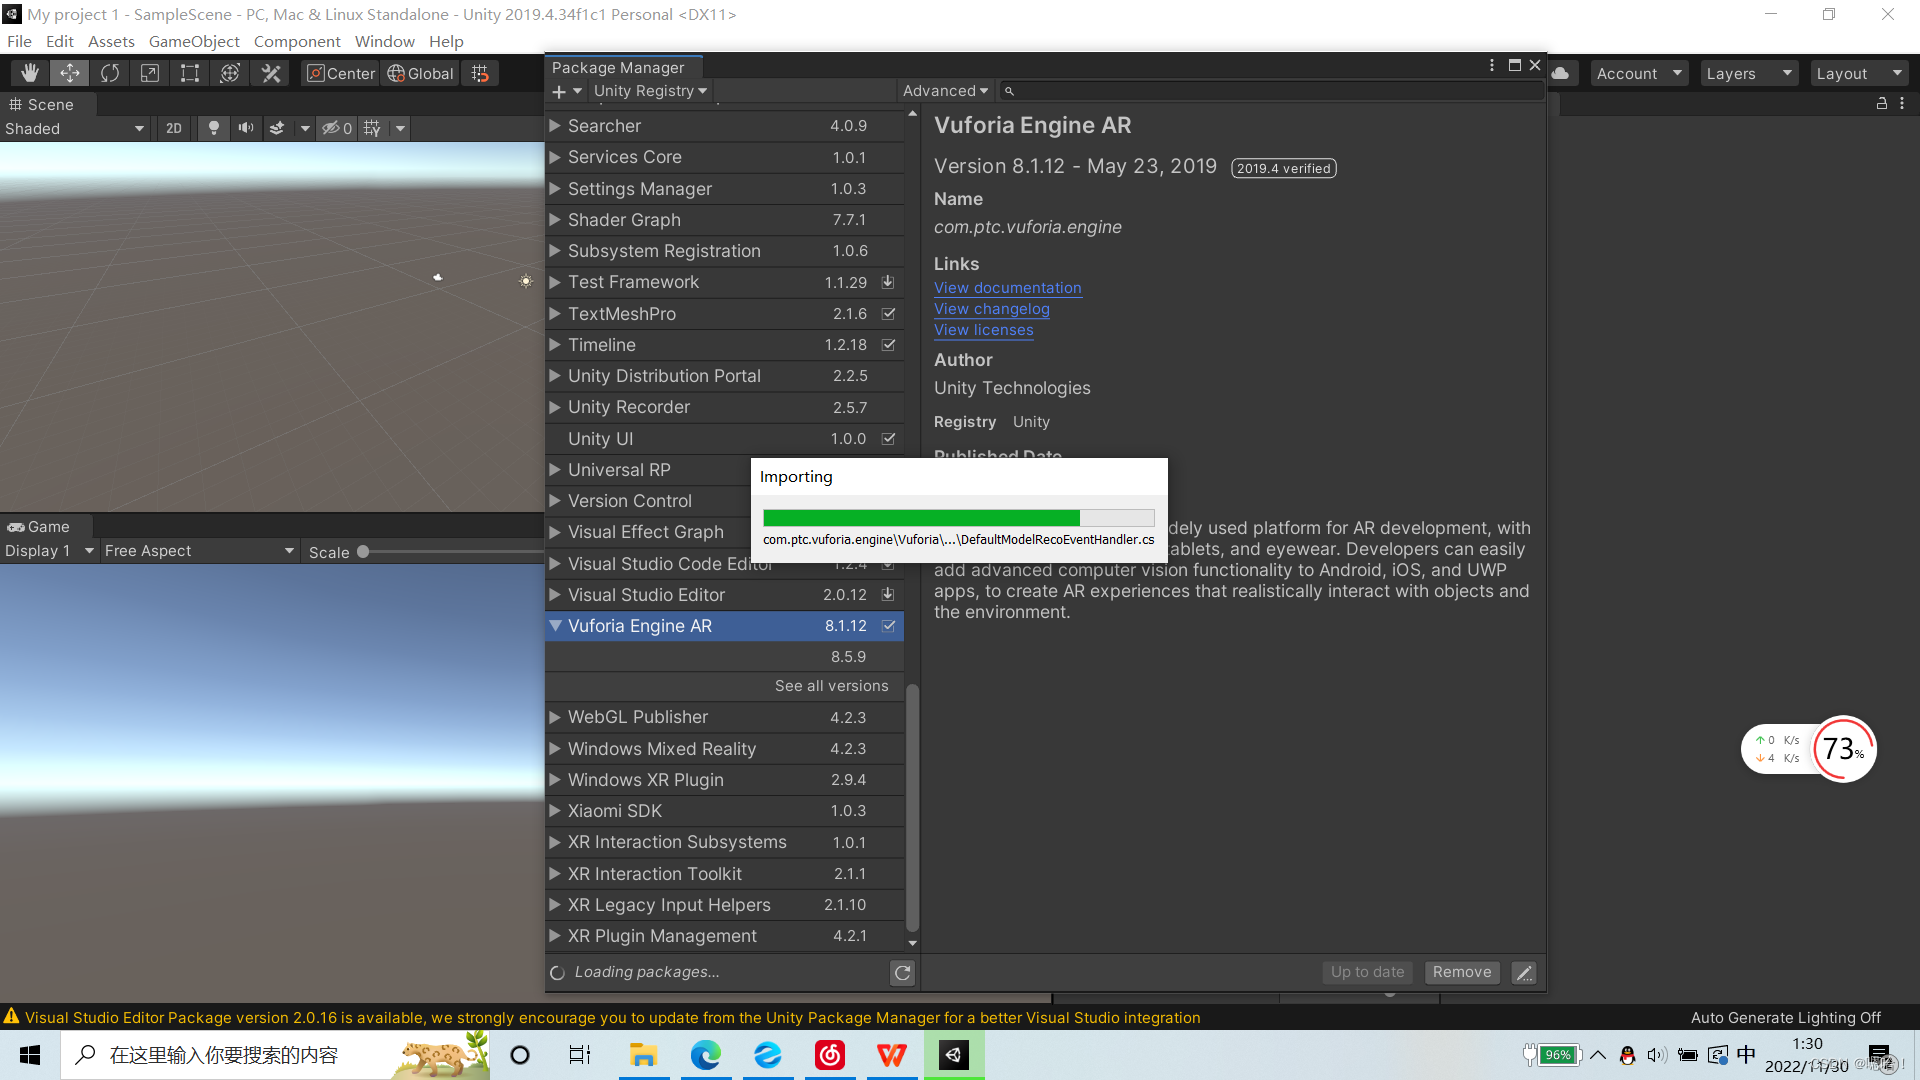Open the File menu
The width and height of the screenshot is (1920, 1080).
[19, 41]
